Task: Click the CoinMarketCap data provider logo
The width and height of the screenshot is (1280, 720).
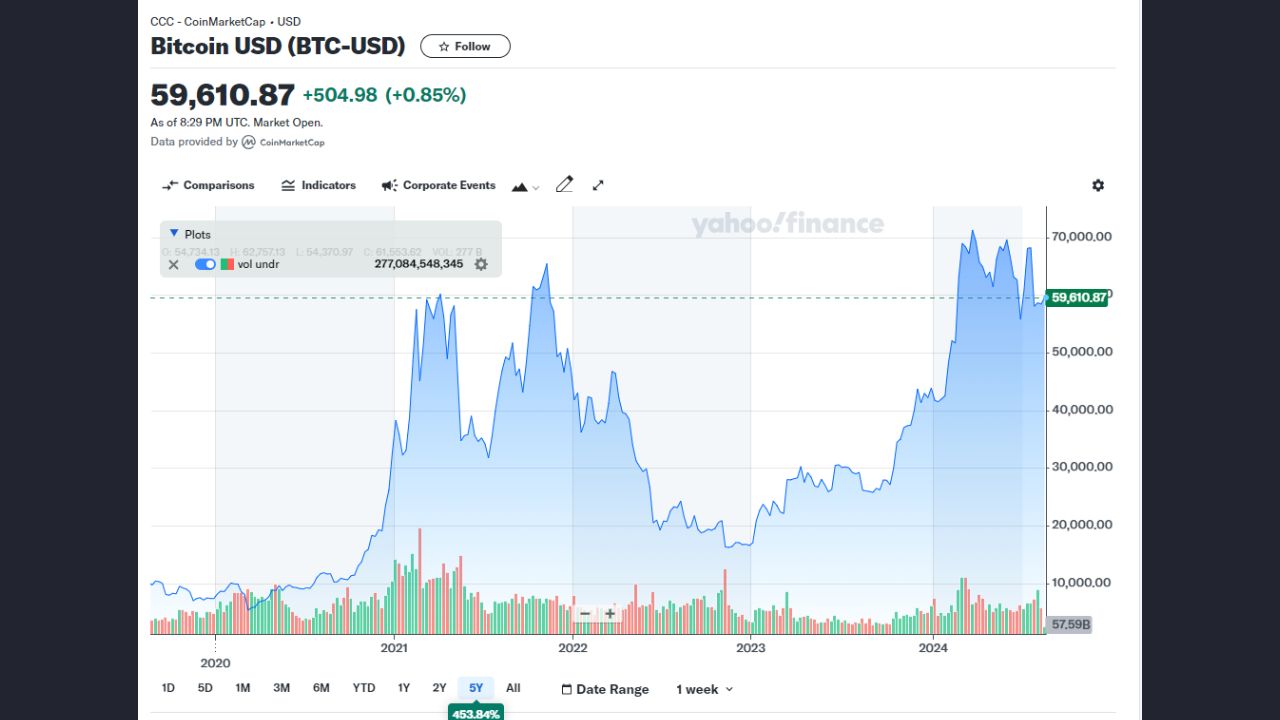Action: pos(283,142)
